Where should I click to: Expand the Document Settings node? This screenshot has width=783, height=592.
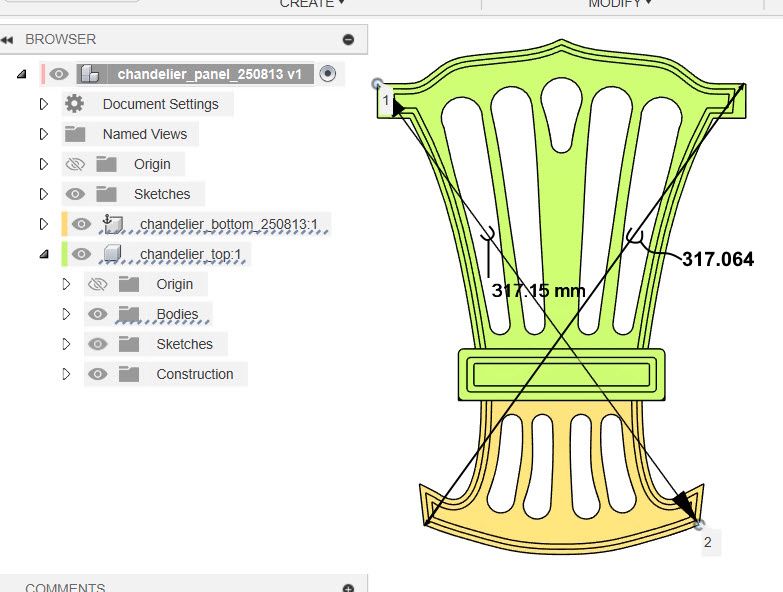pyautogui.click(x=43, y=104)
